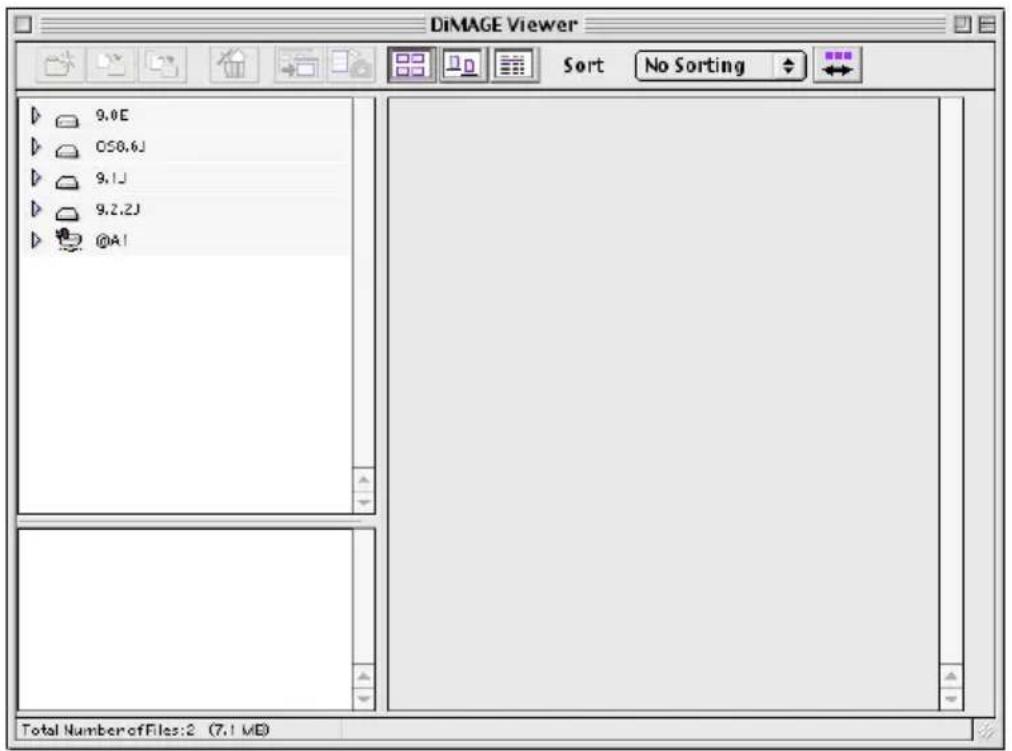Click the window collapse box
This screenshot has width=1012, height=751.
tap(987, 25)
